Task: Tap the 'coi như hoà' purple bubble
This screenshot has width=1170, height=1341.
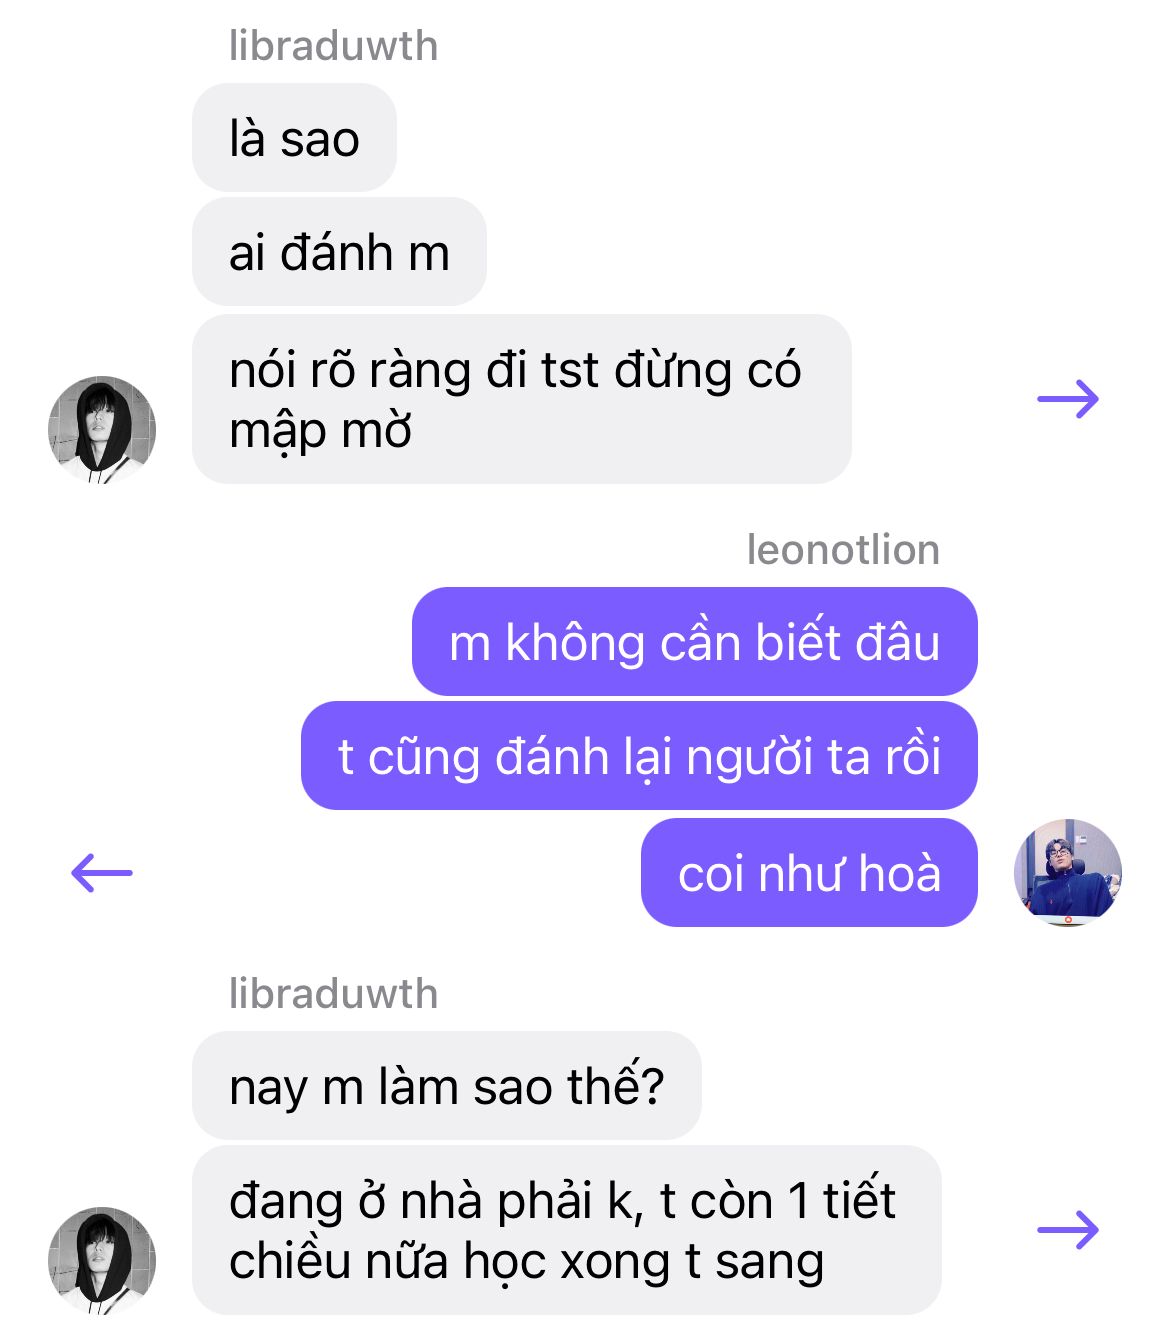Action: [809, 873]
